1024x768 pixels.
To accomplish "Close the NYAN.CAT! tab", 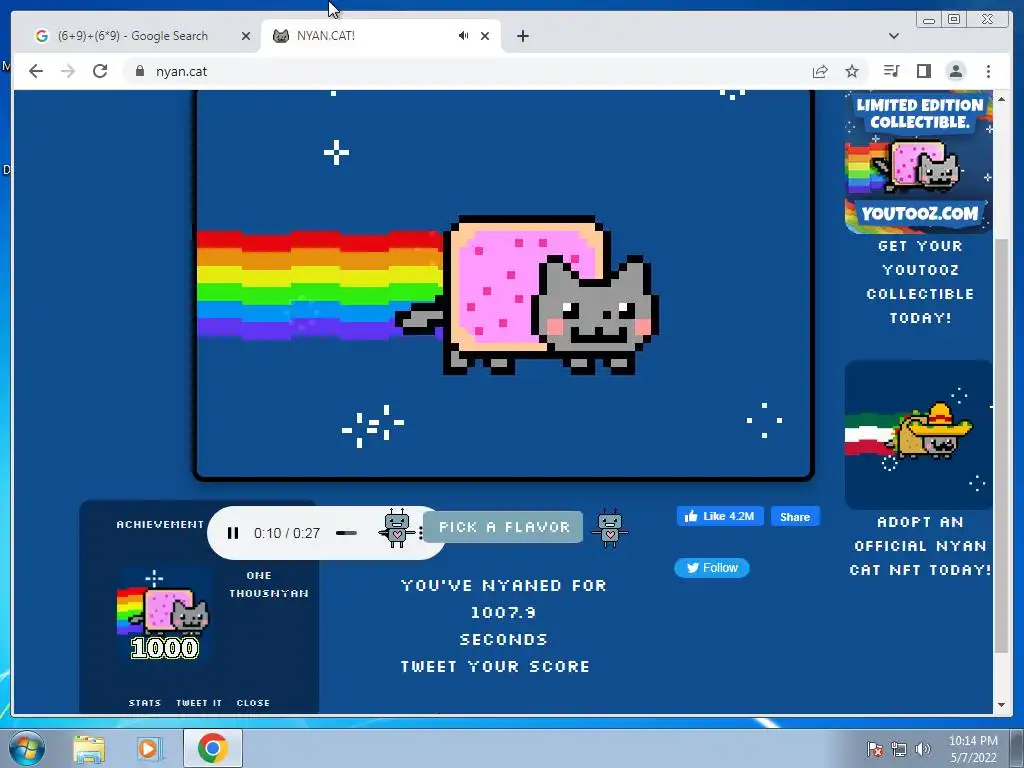I will [x=485, y=36].
